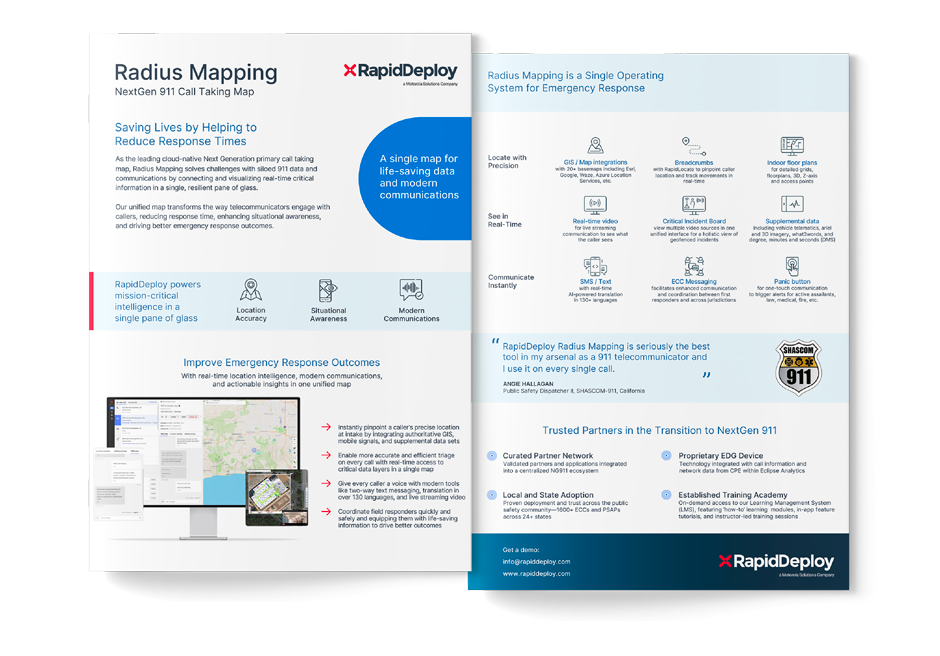The height and width of the screenshot is (656, 940).
Task: Click the 'Radius Mapping' title heading
Action: (x=195, y=73)
